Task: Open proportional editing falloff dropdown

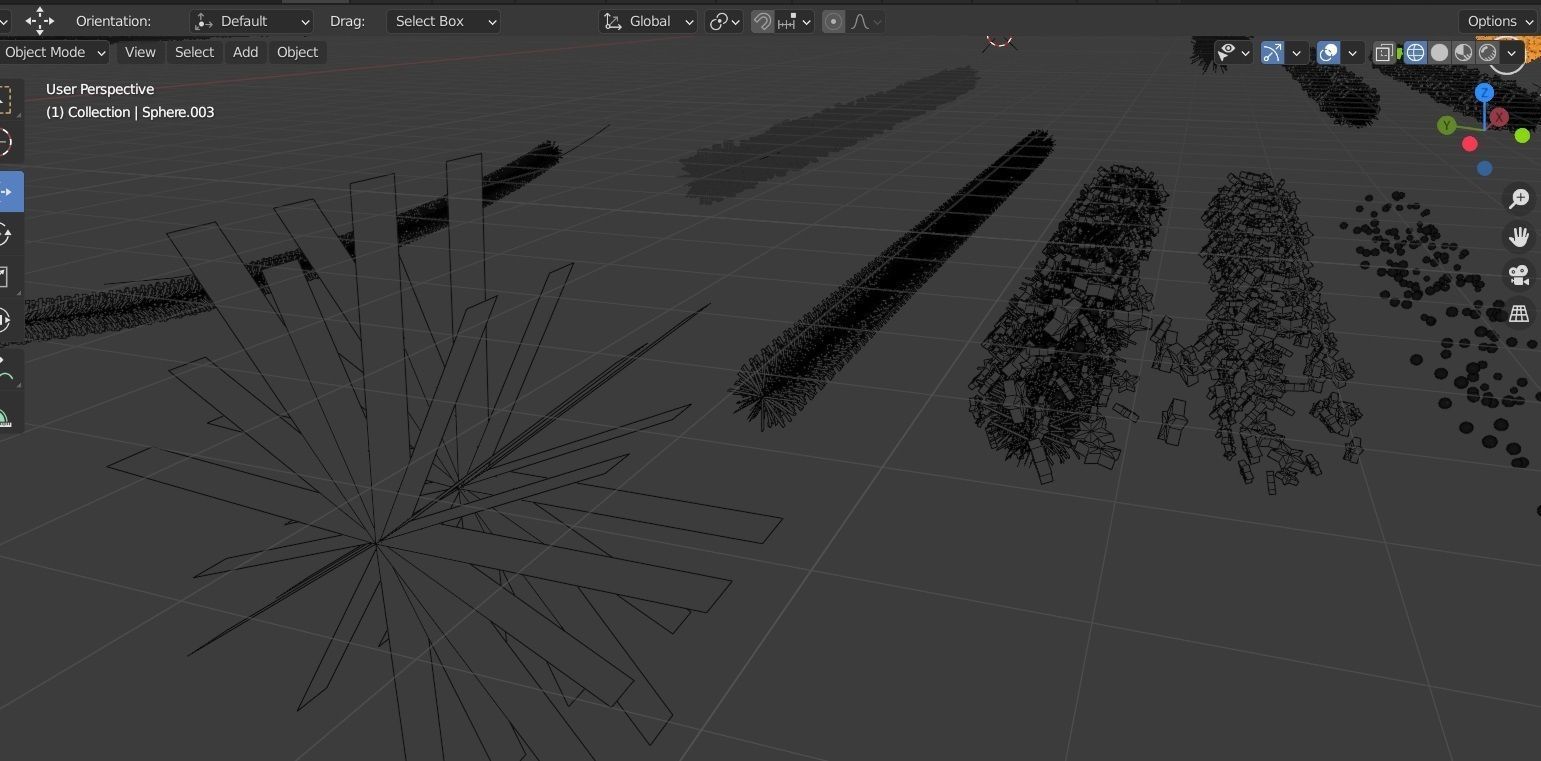Action: click(865, 21)
